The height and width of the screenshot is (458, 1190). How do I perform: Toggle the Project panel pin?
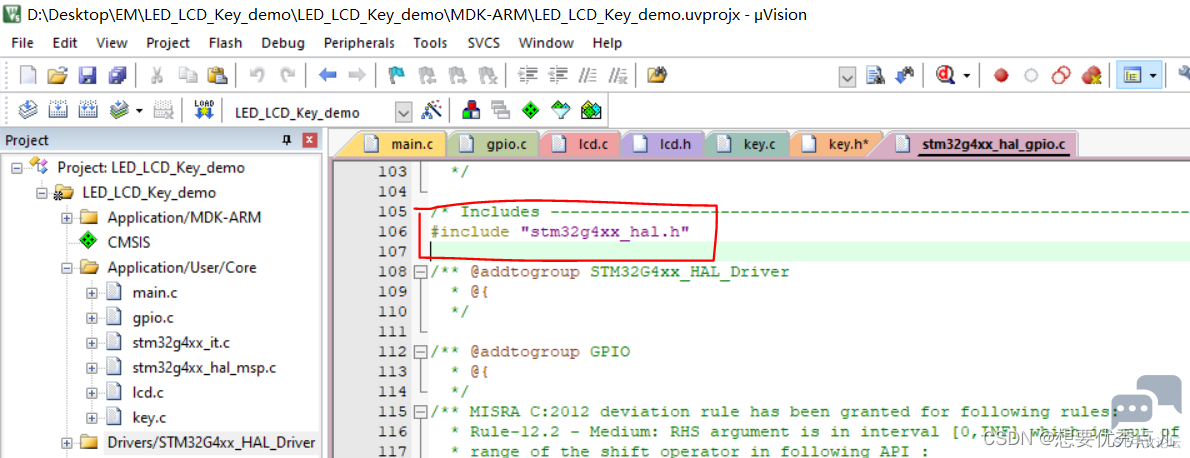coord(287,141)
